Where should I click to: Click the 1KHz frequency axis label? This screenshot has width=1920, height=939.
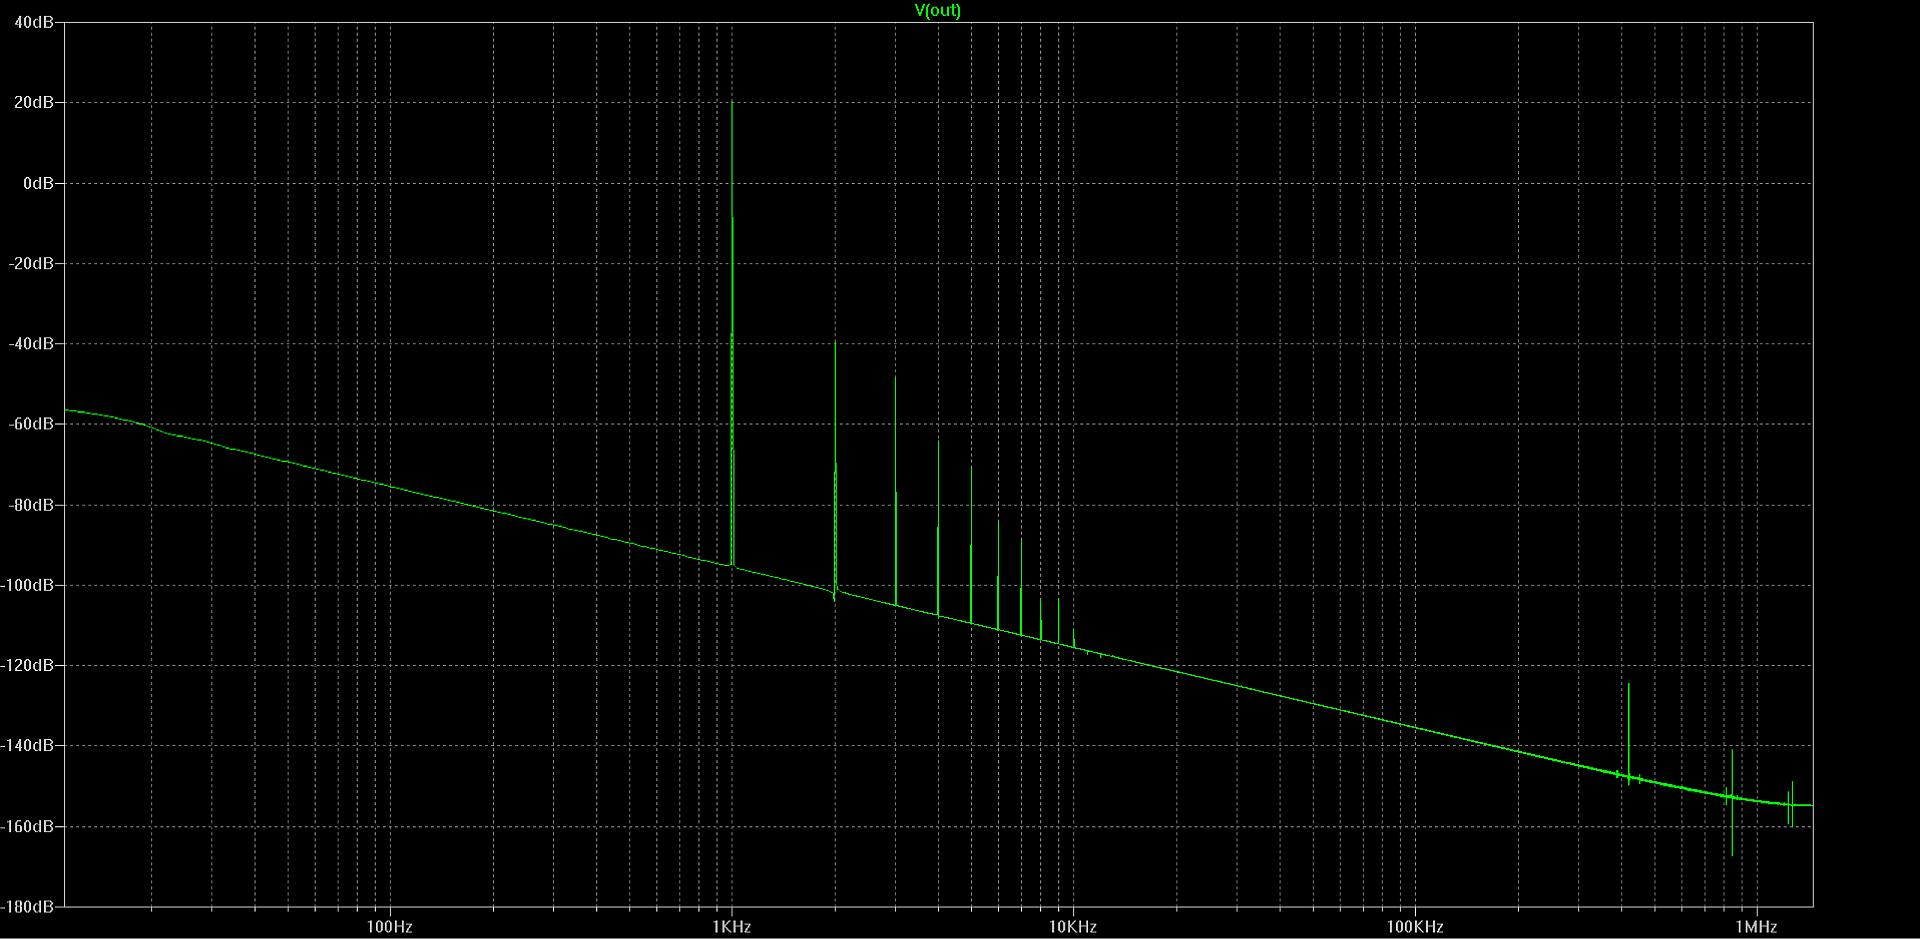tap(731, 926)
